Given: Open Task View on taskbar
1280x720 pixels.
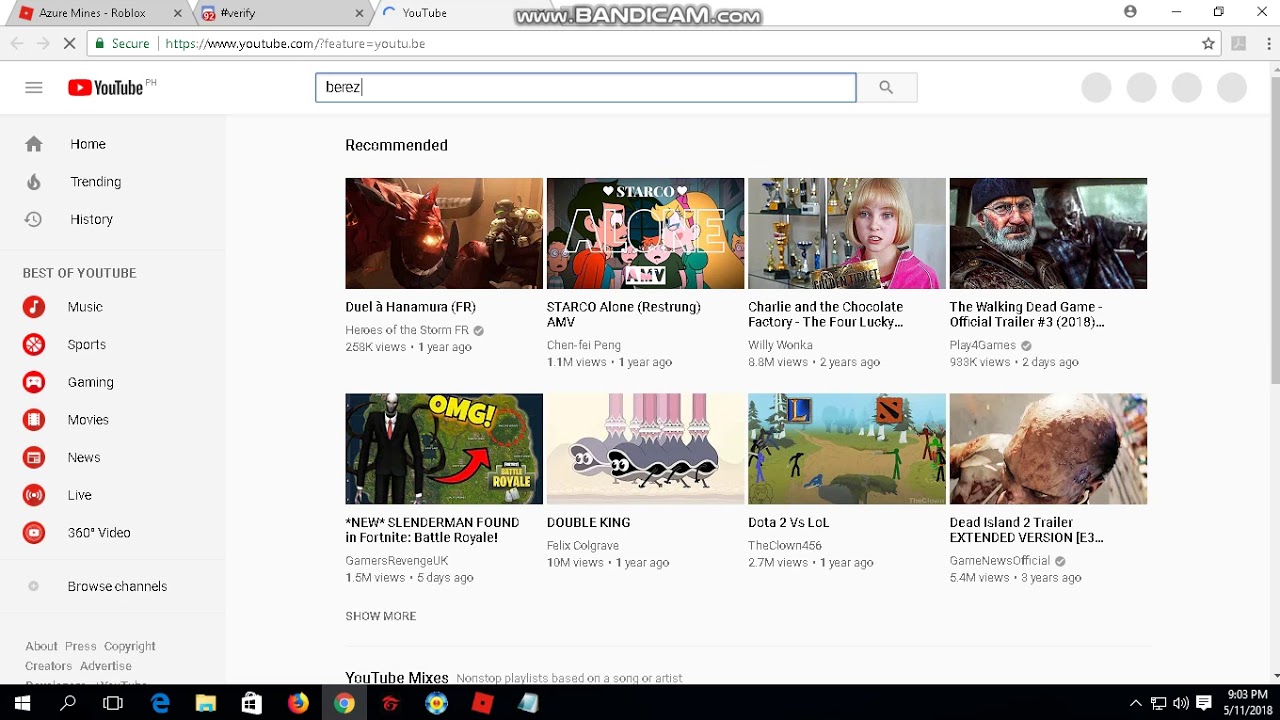Looking at the screenshot, I should (113, 703).
